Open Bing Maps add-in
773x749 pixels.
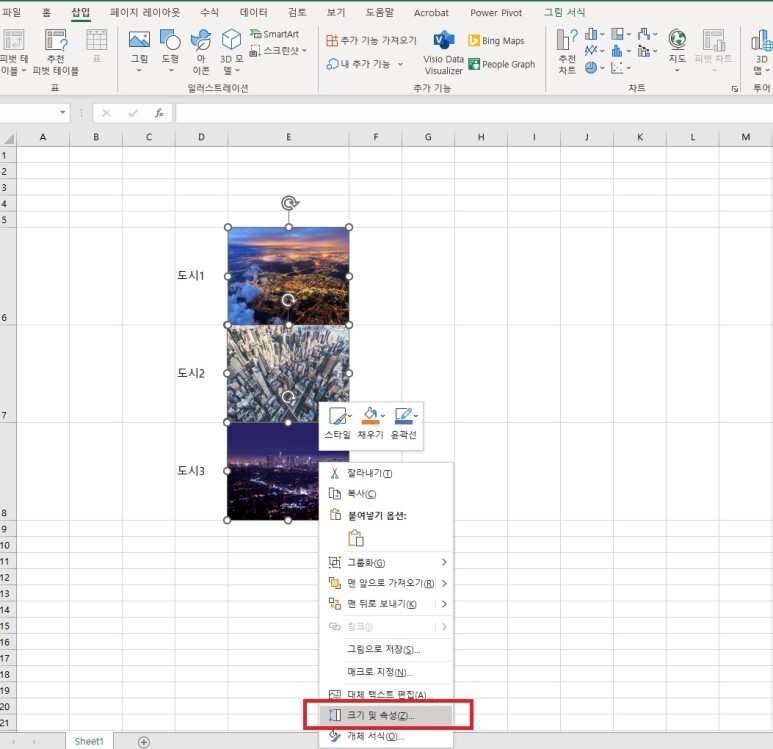tap(496, 40)
